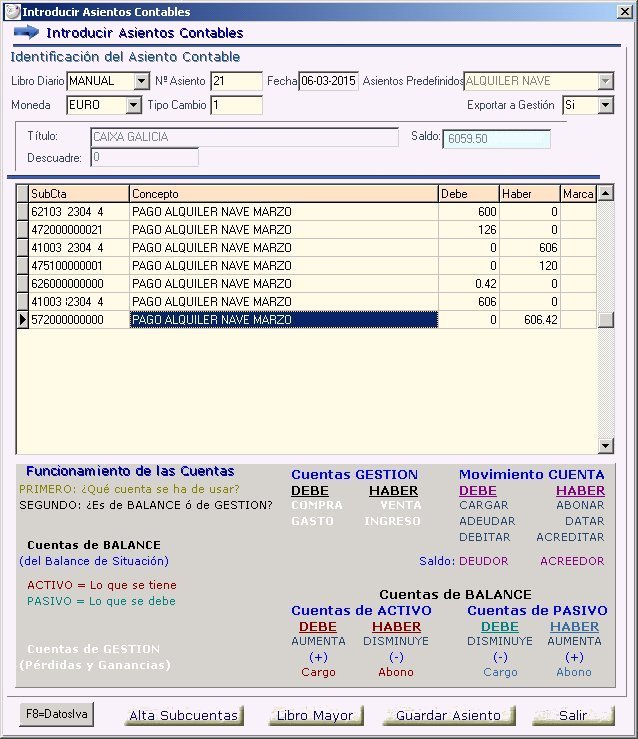Click the Alta Subcuentas button
The height and width of the screenshot is (739, 638).
(x=184, y=715)
